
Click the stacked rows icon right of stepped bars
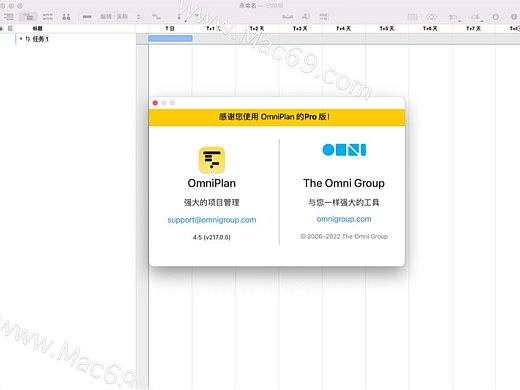tap(324, 17)
